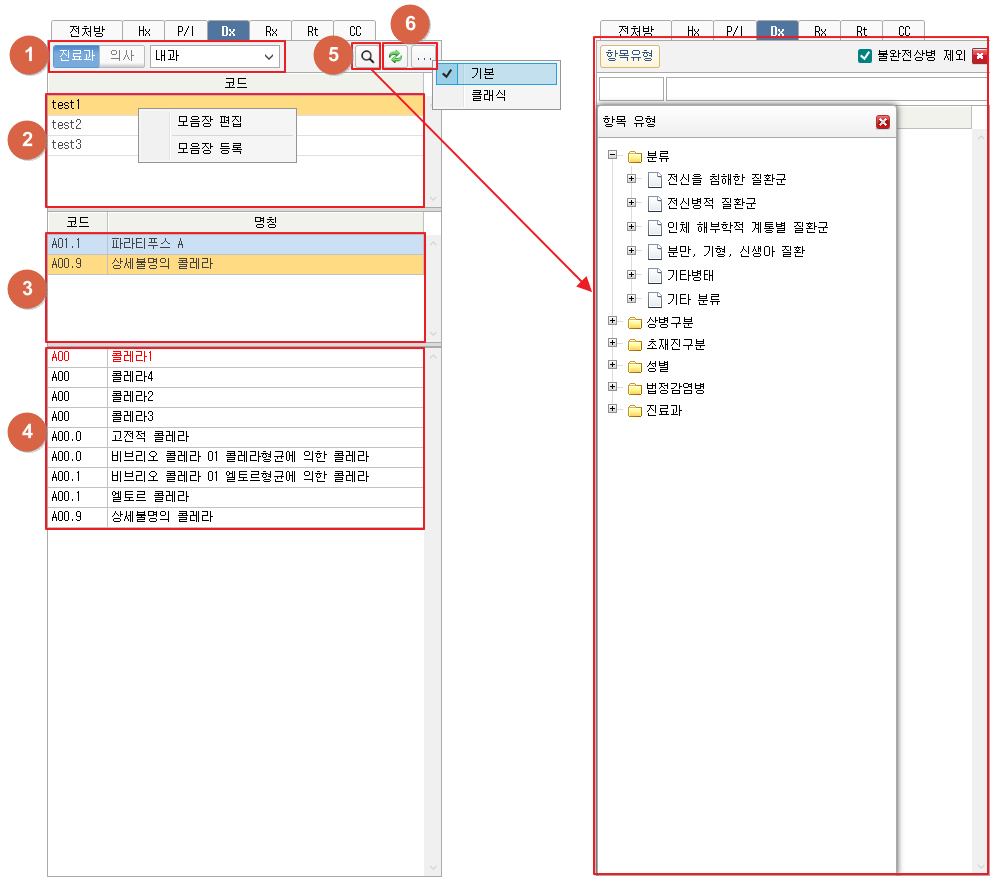This screenshot has width=993, height=880.
Task: Open the 내과 department dropdown
Action: click(x=215, y=57)
